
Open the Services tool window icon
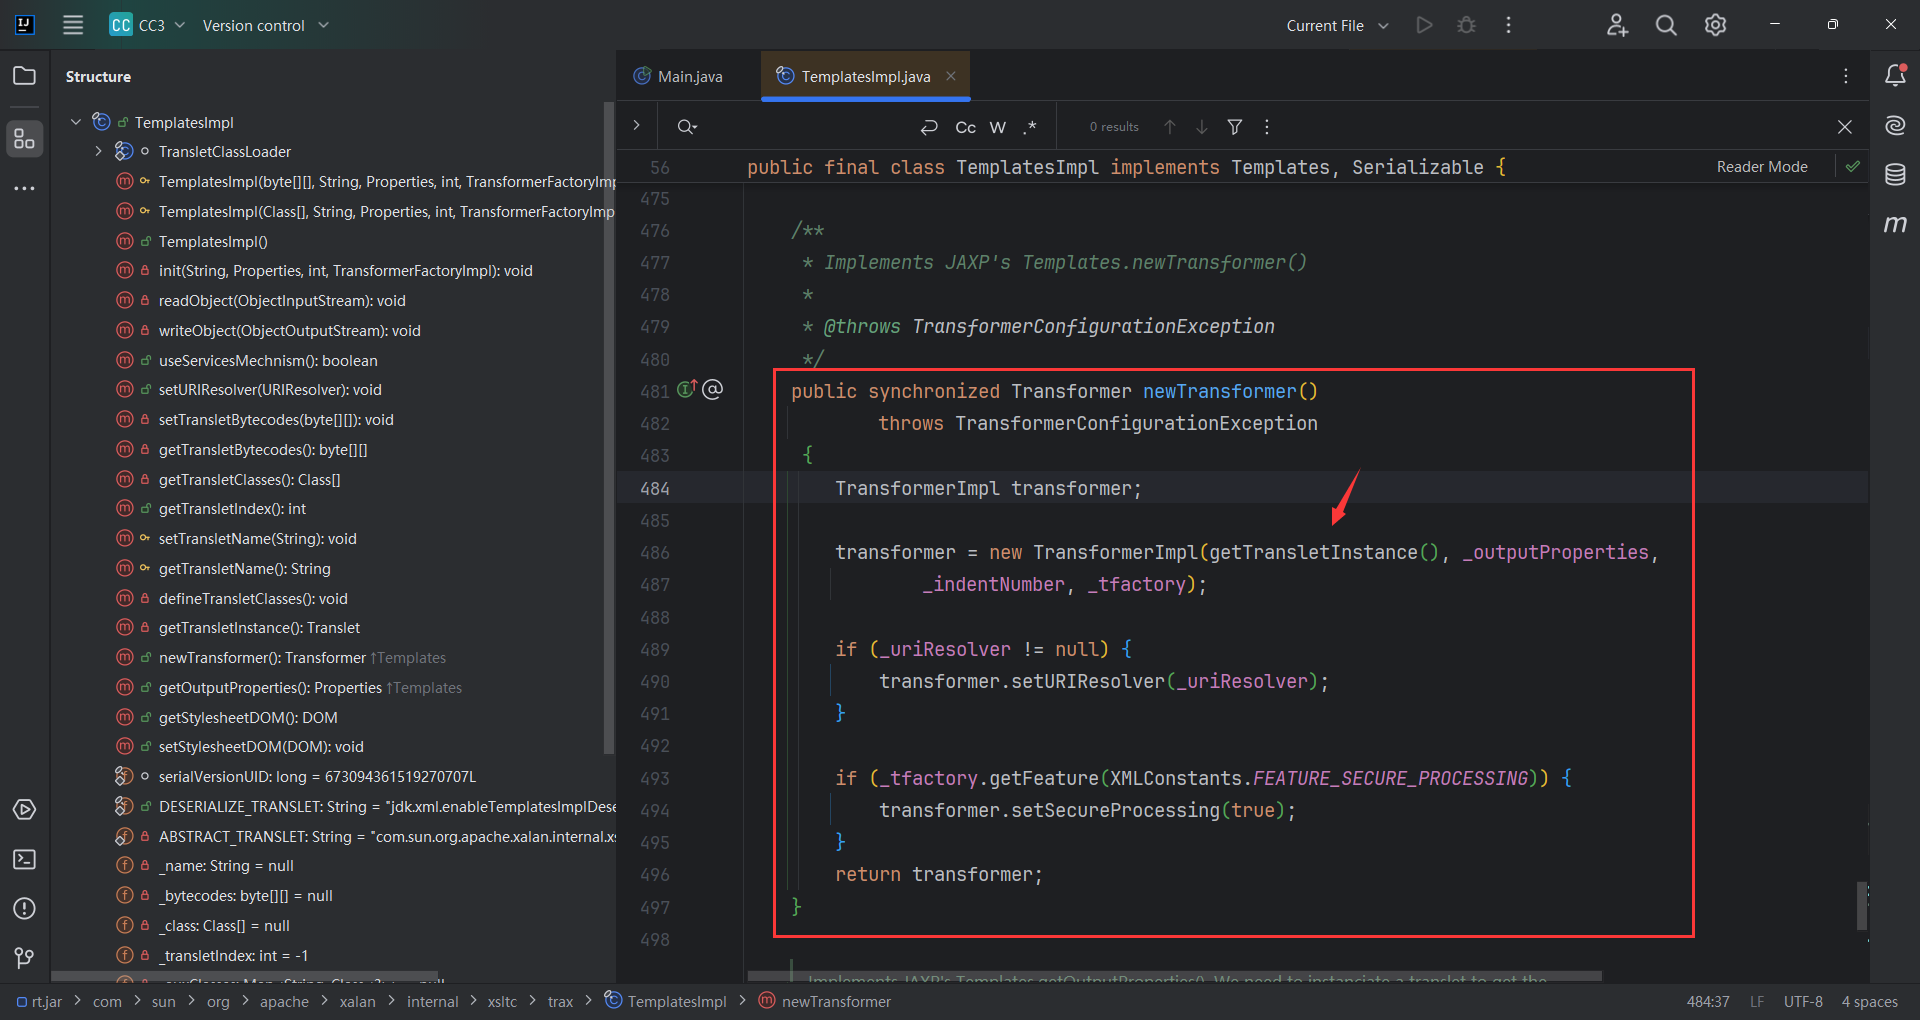(x=25, y=809)
